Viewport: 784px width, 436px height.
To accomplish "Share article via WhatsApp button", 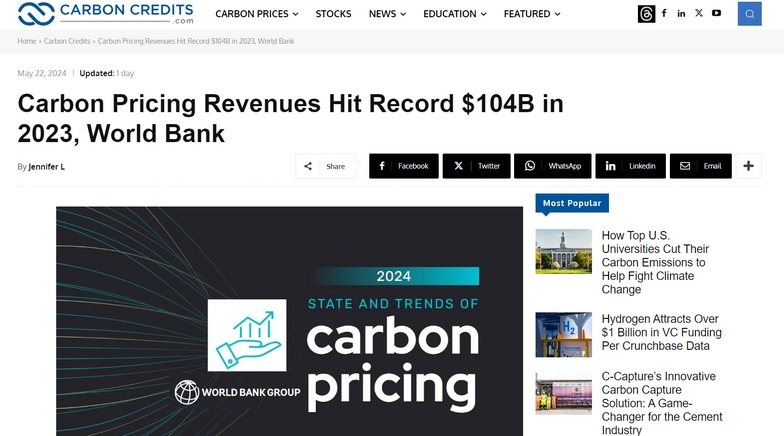I will (553, 166).
